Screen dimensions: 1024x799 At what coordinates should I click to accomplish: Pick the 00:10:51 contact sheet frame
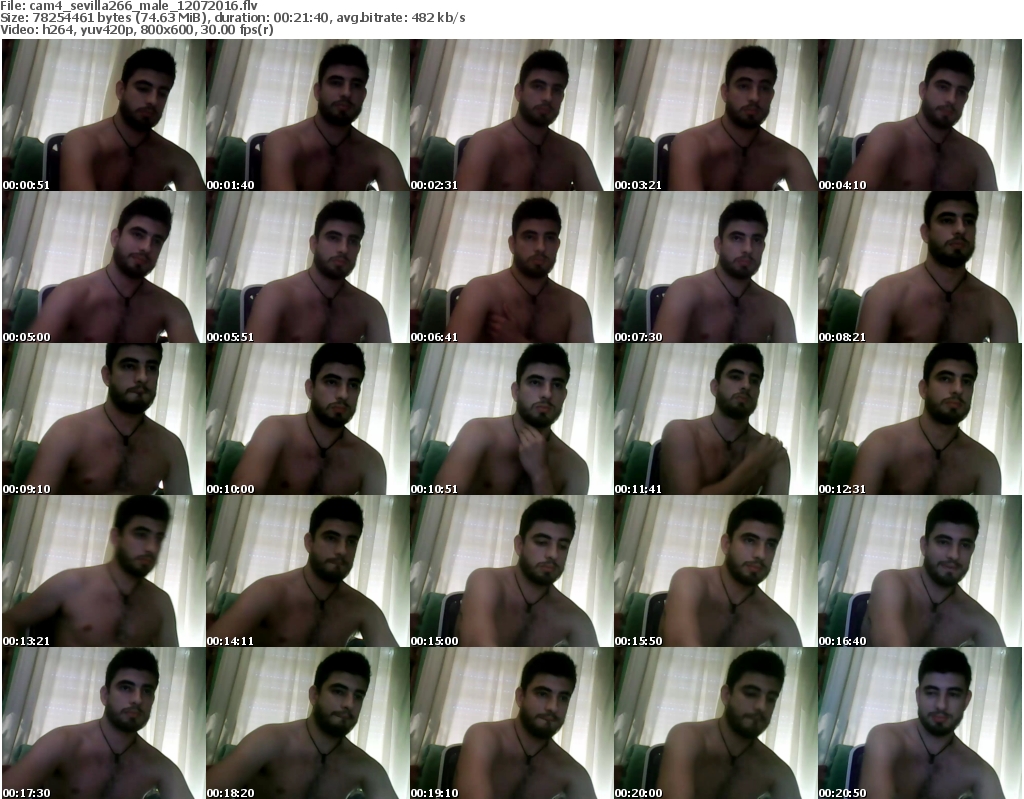tap(512, 419)
